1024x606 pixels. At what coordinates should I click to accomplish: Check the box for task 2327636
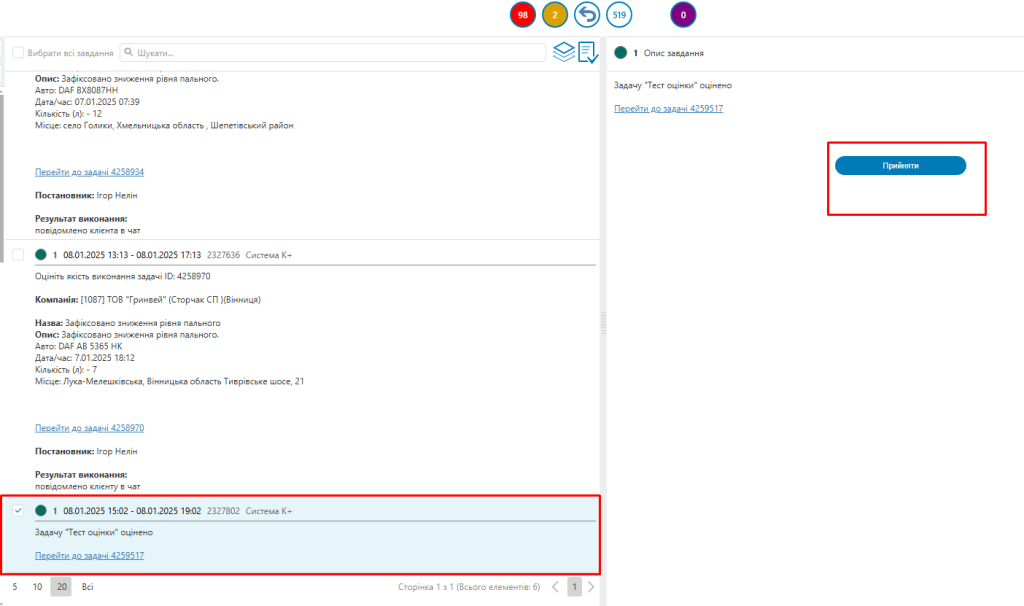(18, 255)
